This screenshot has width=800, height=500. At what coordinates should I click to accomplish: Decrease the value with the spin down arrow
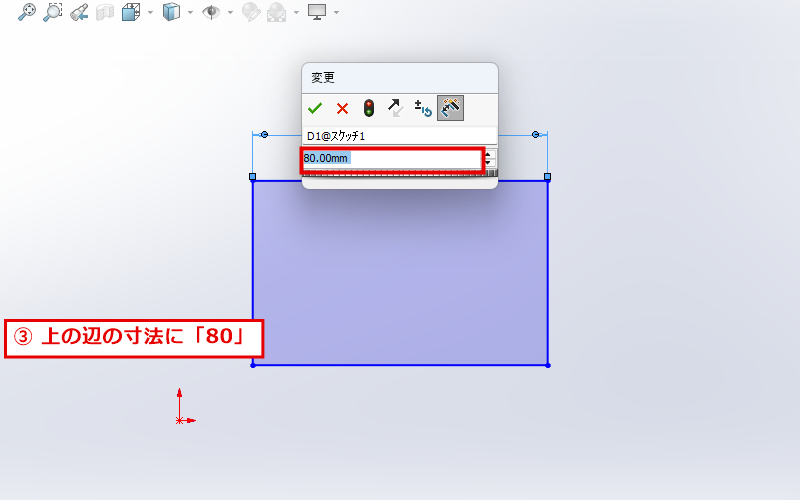coord(488,163)
